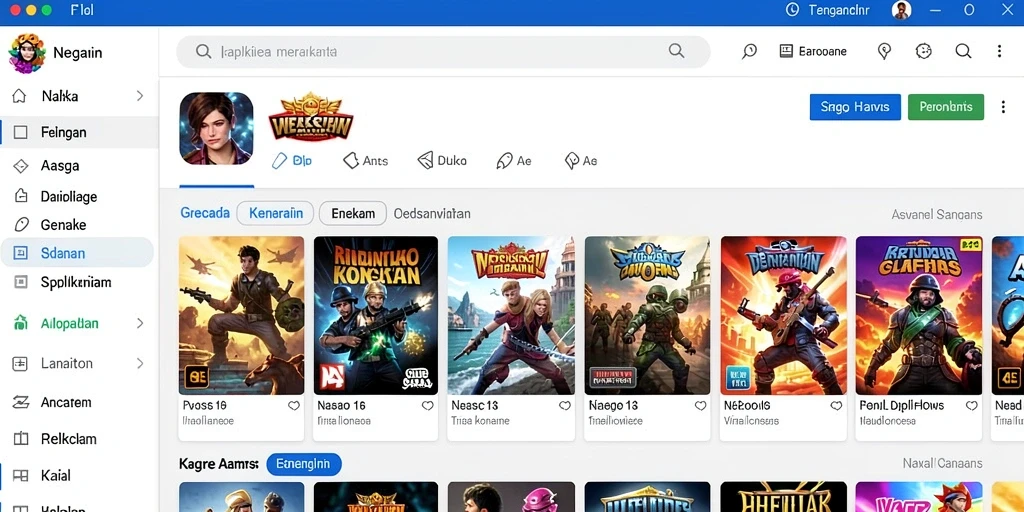1024x512 pixels.
Task: Click the blue Srigo Haivis button
Action: click(x=855, y=107)
